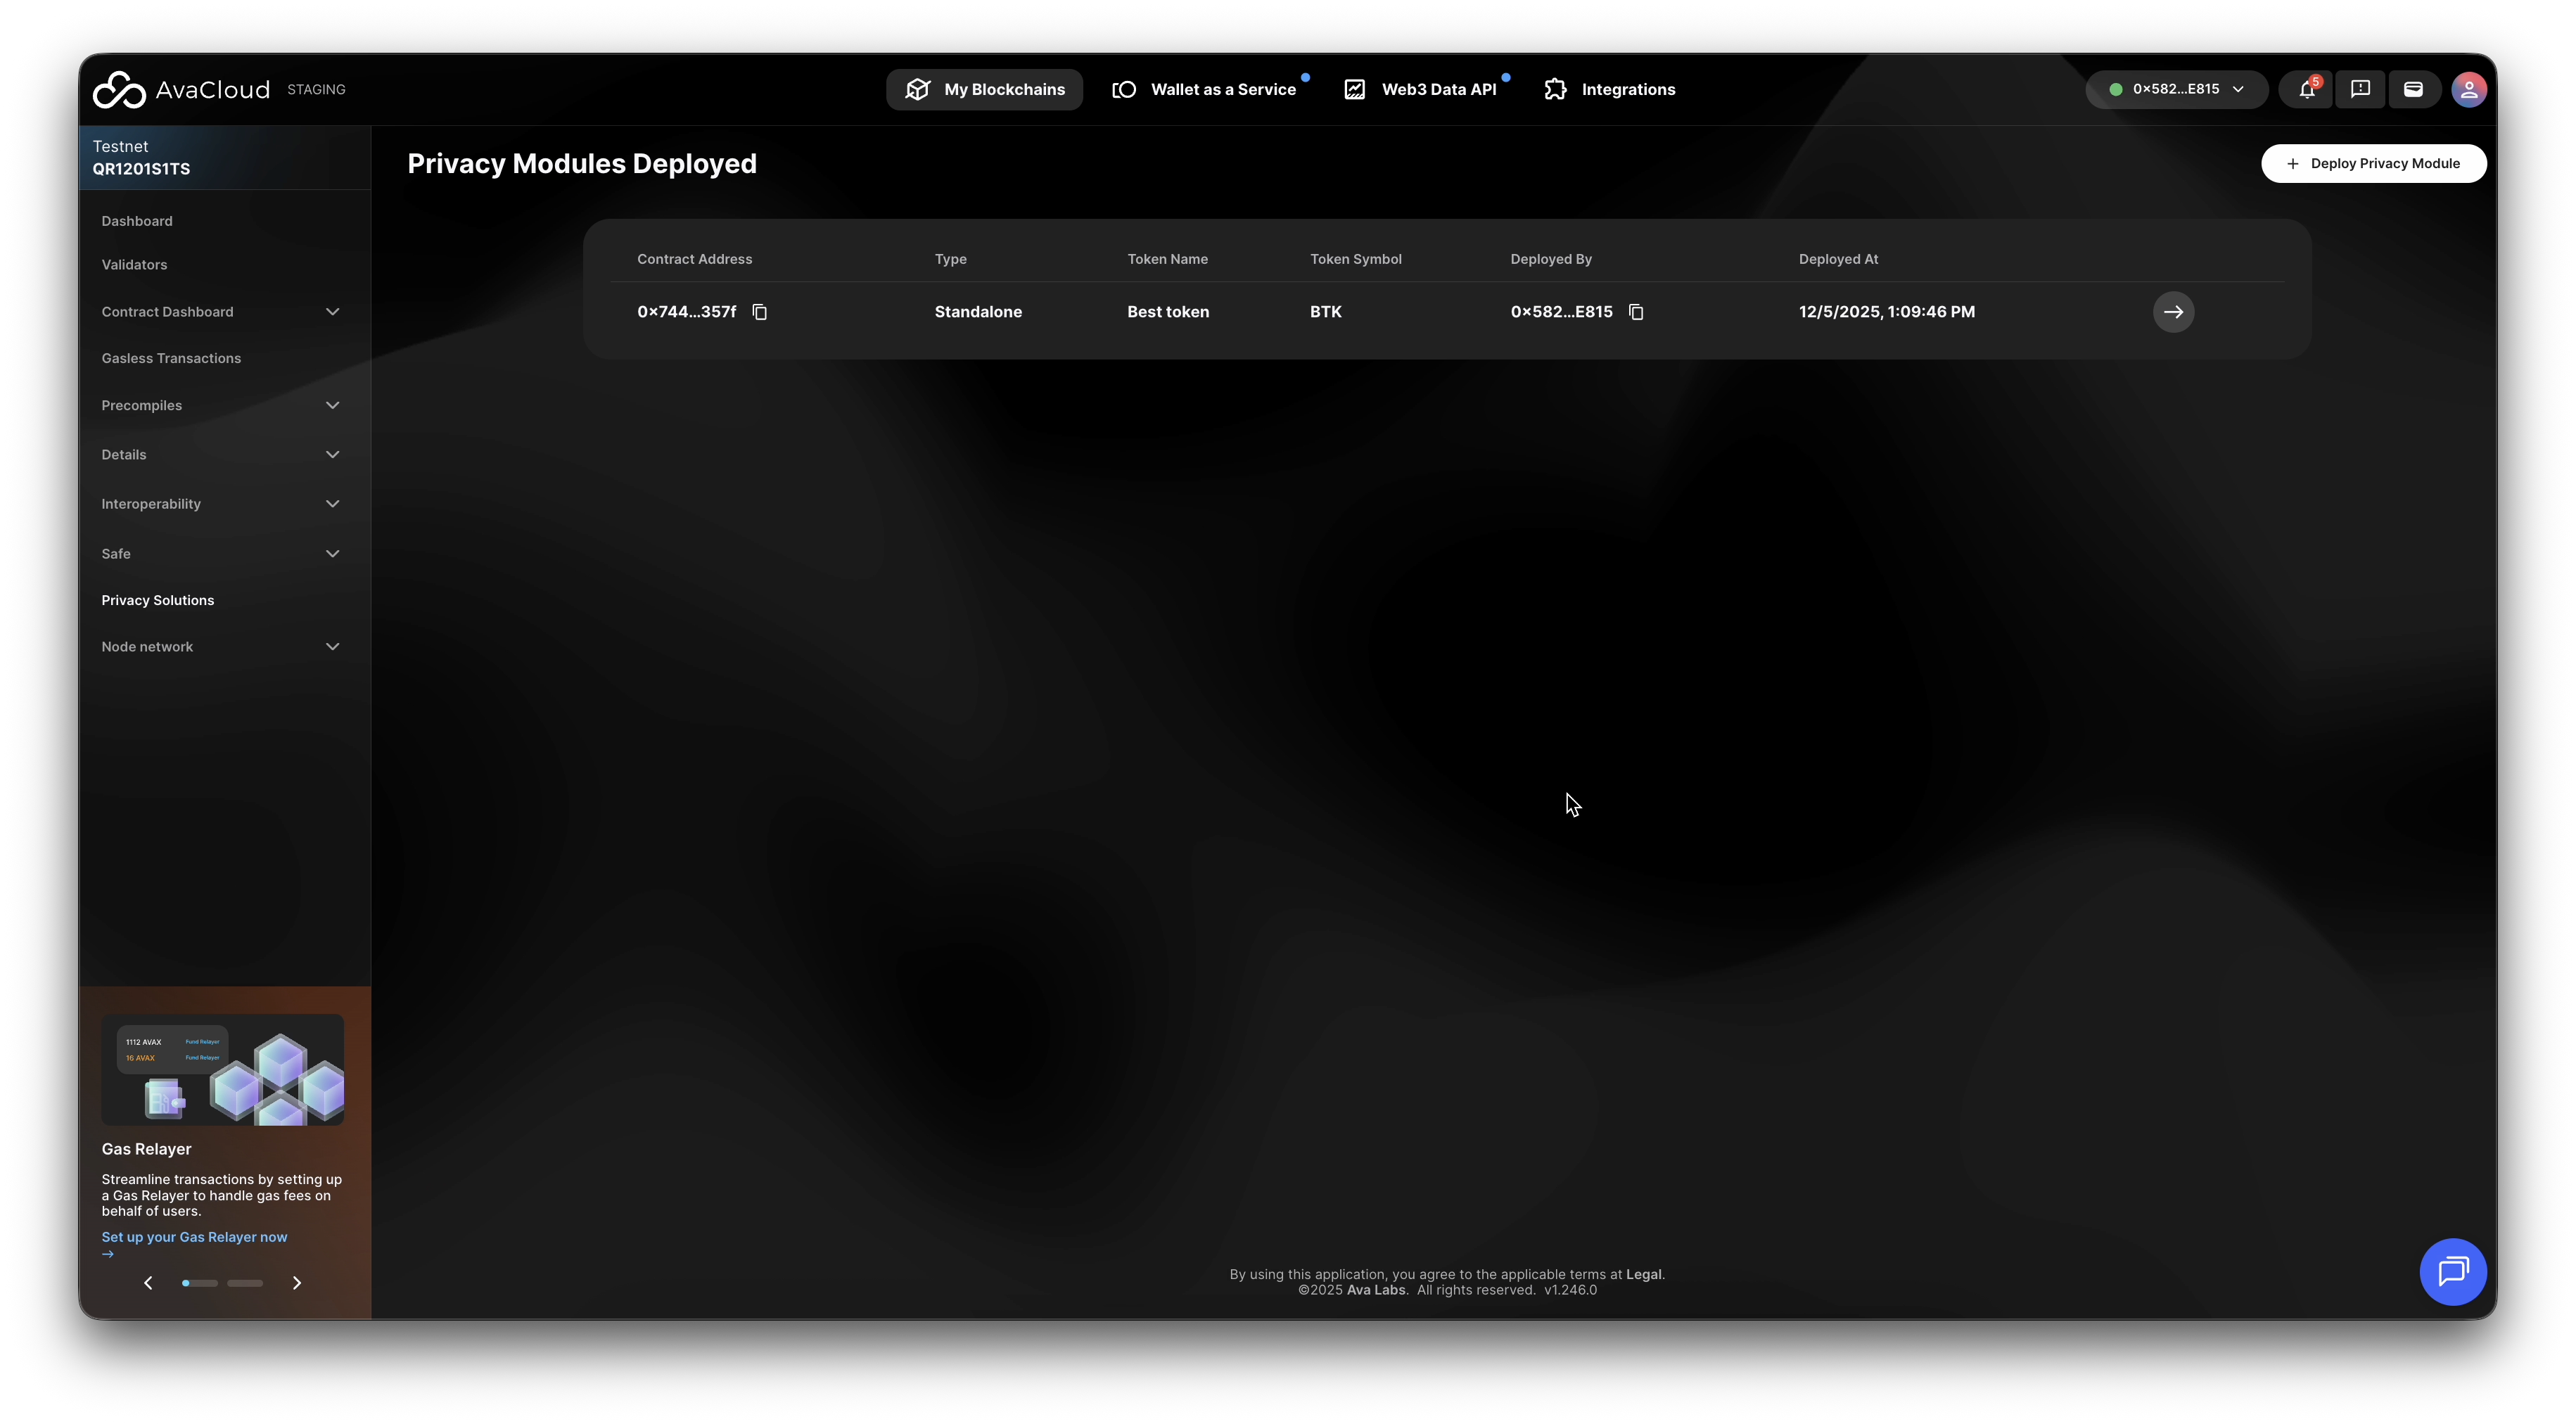Image resolution: width=2576 pixels, height=1424 pixels.
Task: Open the support chat bubble
Action: point(2452,1272)
